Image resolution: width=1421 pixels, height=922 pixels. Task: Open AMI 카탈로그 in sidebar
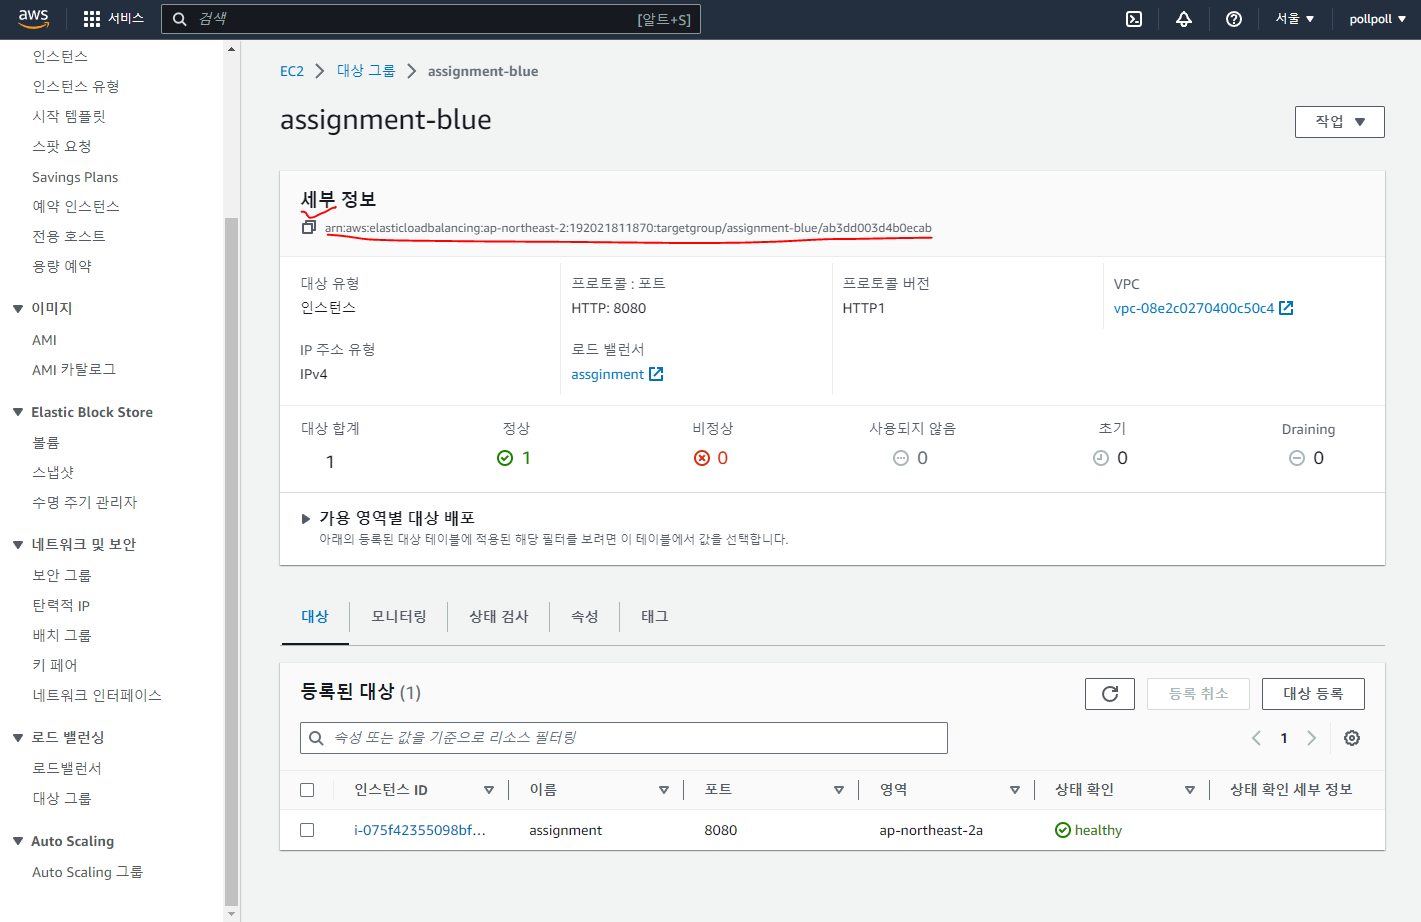[x=74, y=370]
